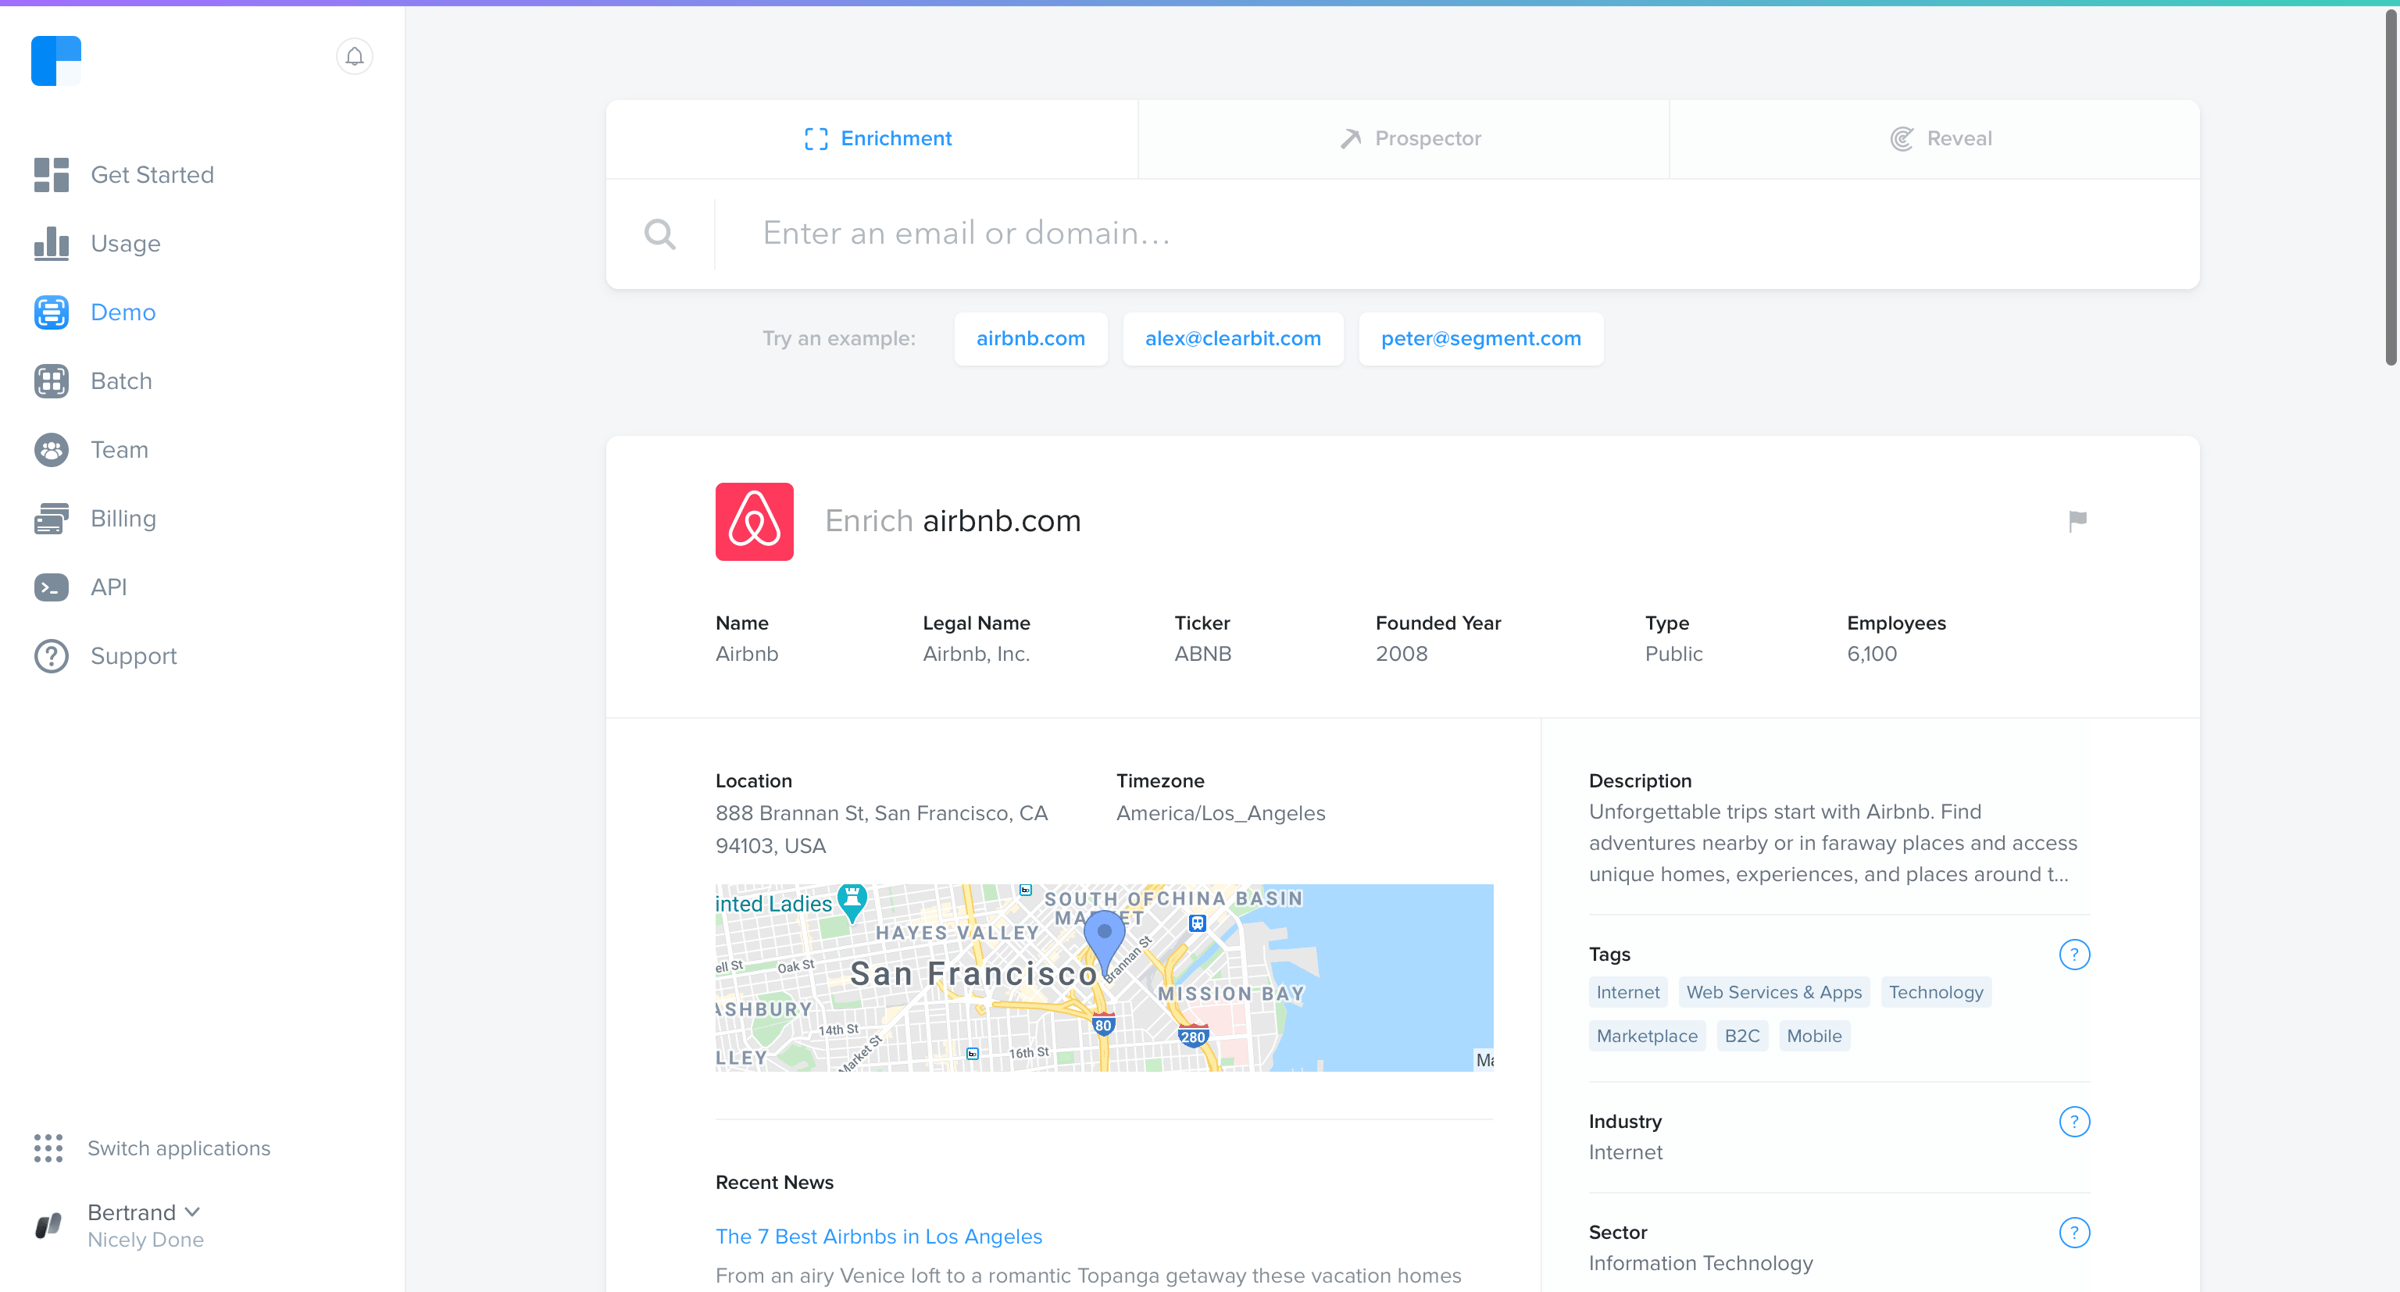2400x1292 pixels.
Task: Open the Support page
Action: (x=133, y=656)
